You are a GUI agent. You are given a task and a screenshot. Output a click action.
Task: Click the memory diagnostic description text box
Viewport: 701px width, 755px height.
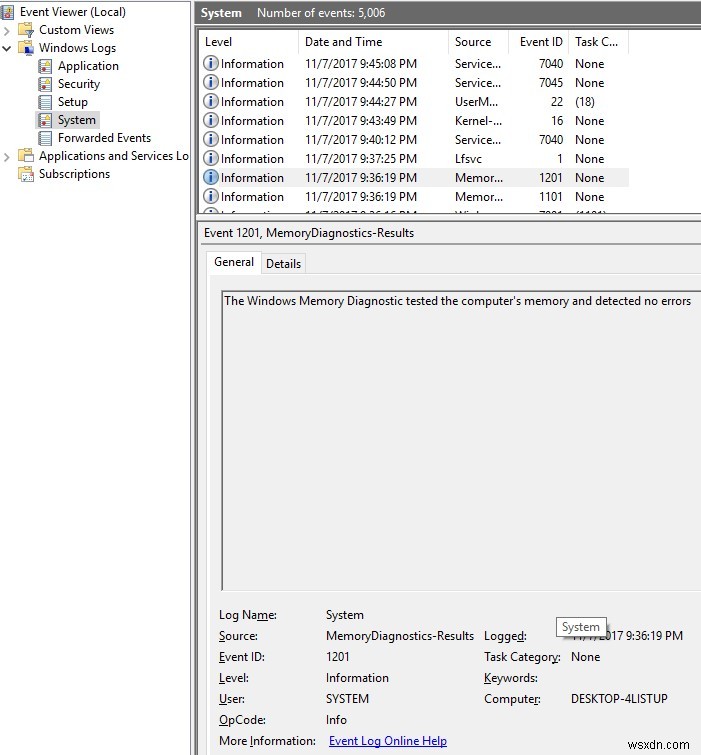[x=461, y=440]
